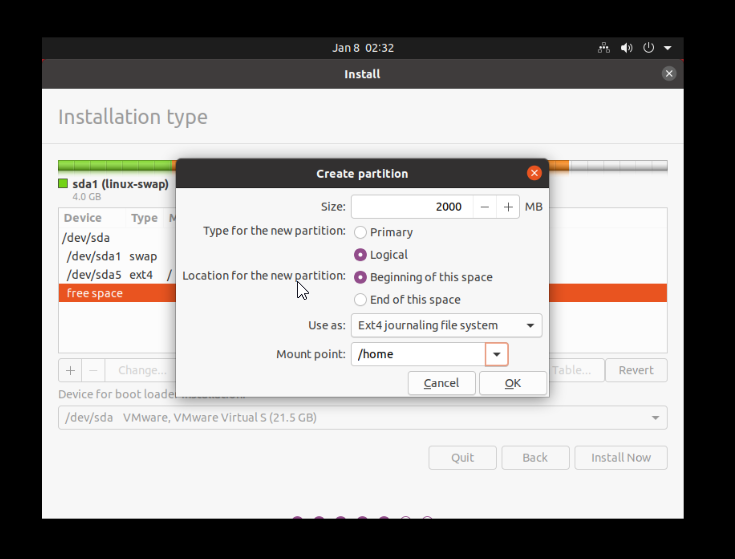Remove partition with the minus button
Viewport: 735px width, 559px height.
(93, 370)
